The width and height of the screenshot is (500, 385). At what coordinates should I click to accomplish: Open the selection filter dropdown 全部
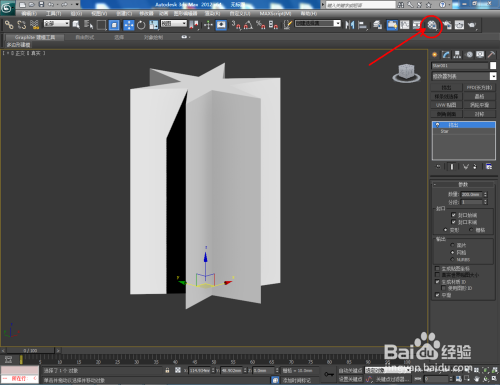57,23
